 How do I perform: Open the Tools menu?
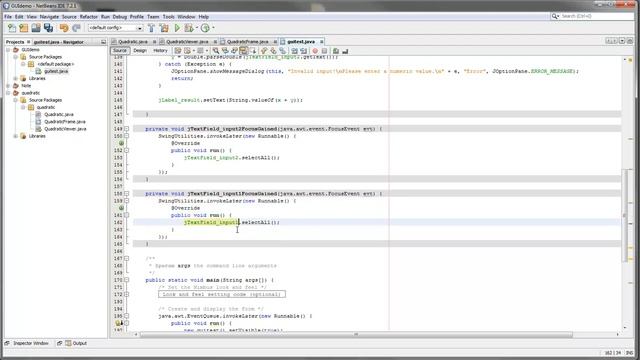coord(168,17)
